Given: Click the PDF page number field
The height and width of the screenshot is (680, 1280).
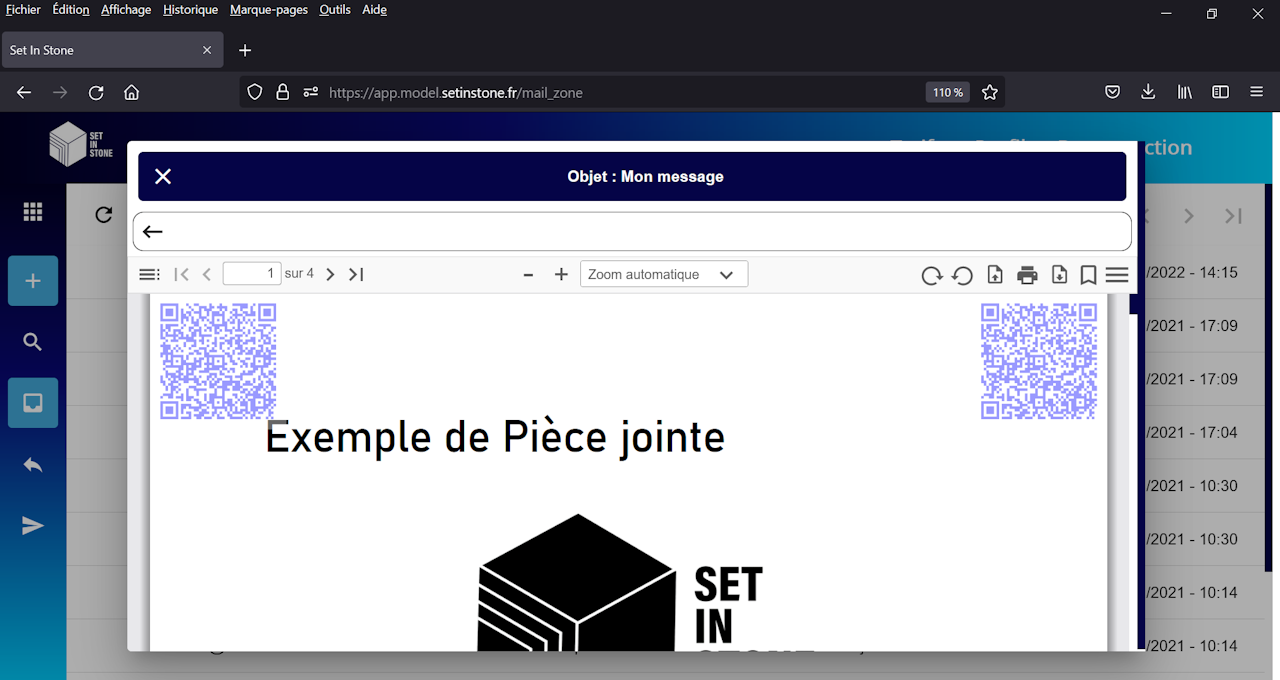Looking at the screenshot, I should [x=252, y=274].
